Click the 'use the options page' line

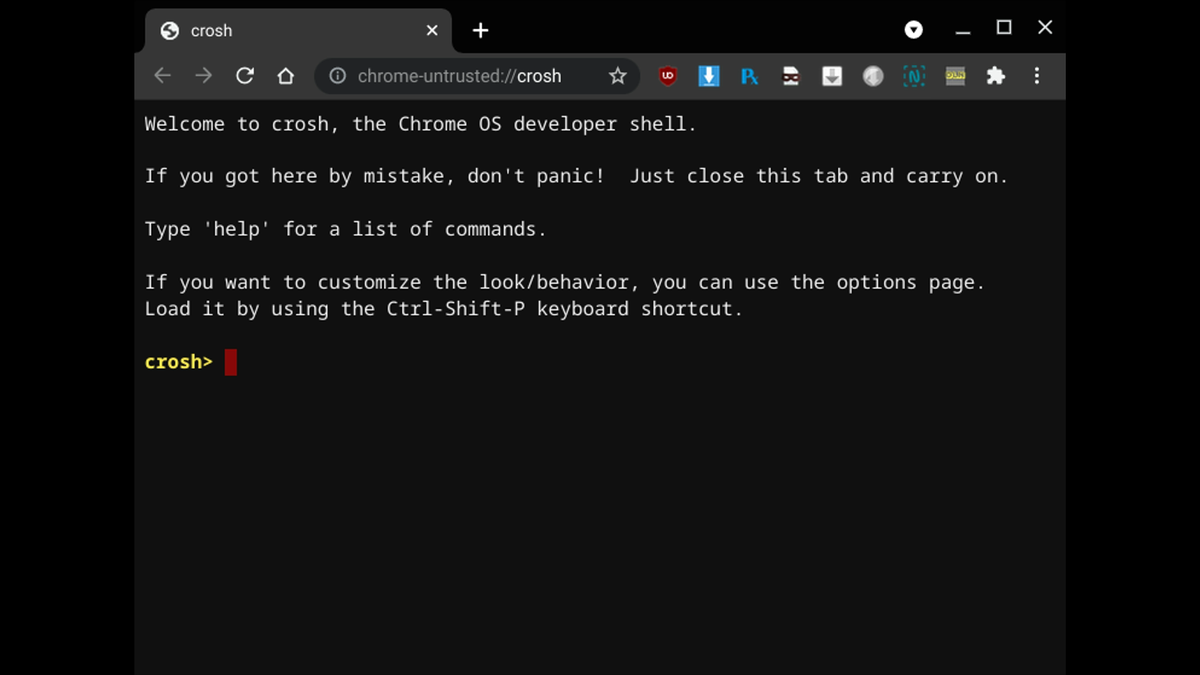565,282
